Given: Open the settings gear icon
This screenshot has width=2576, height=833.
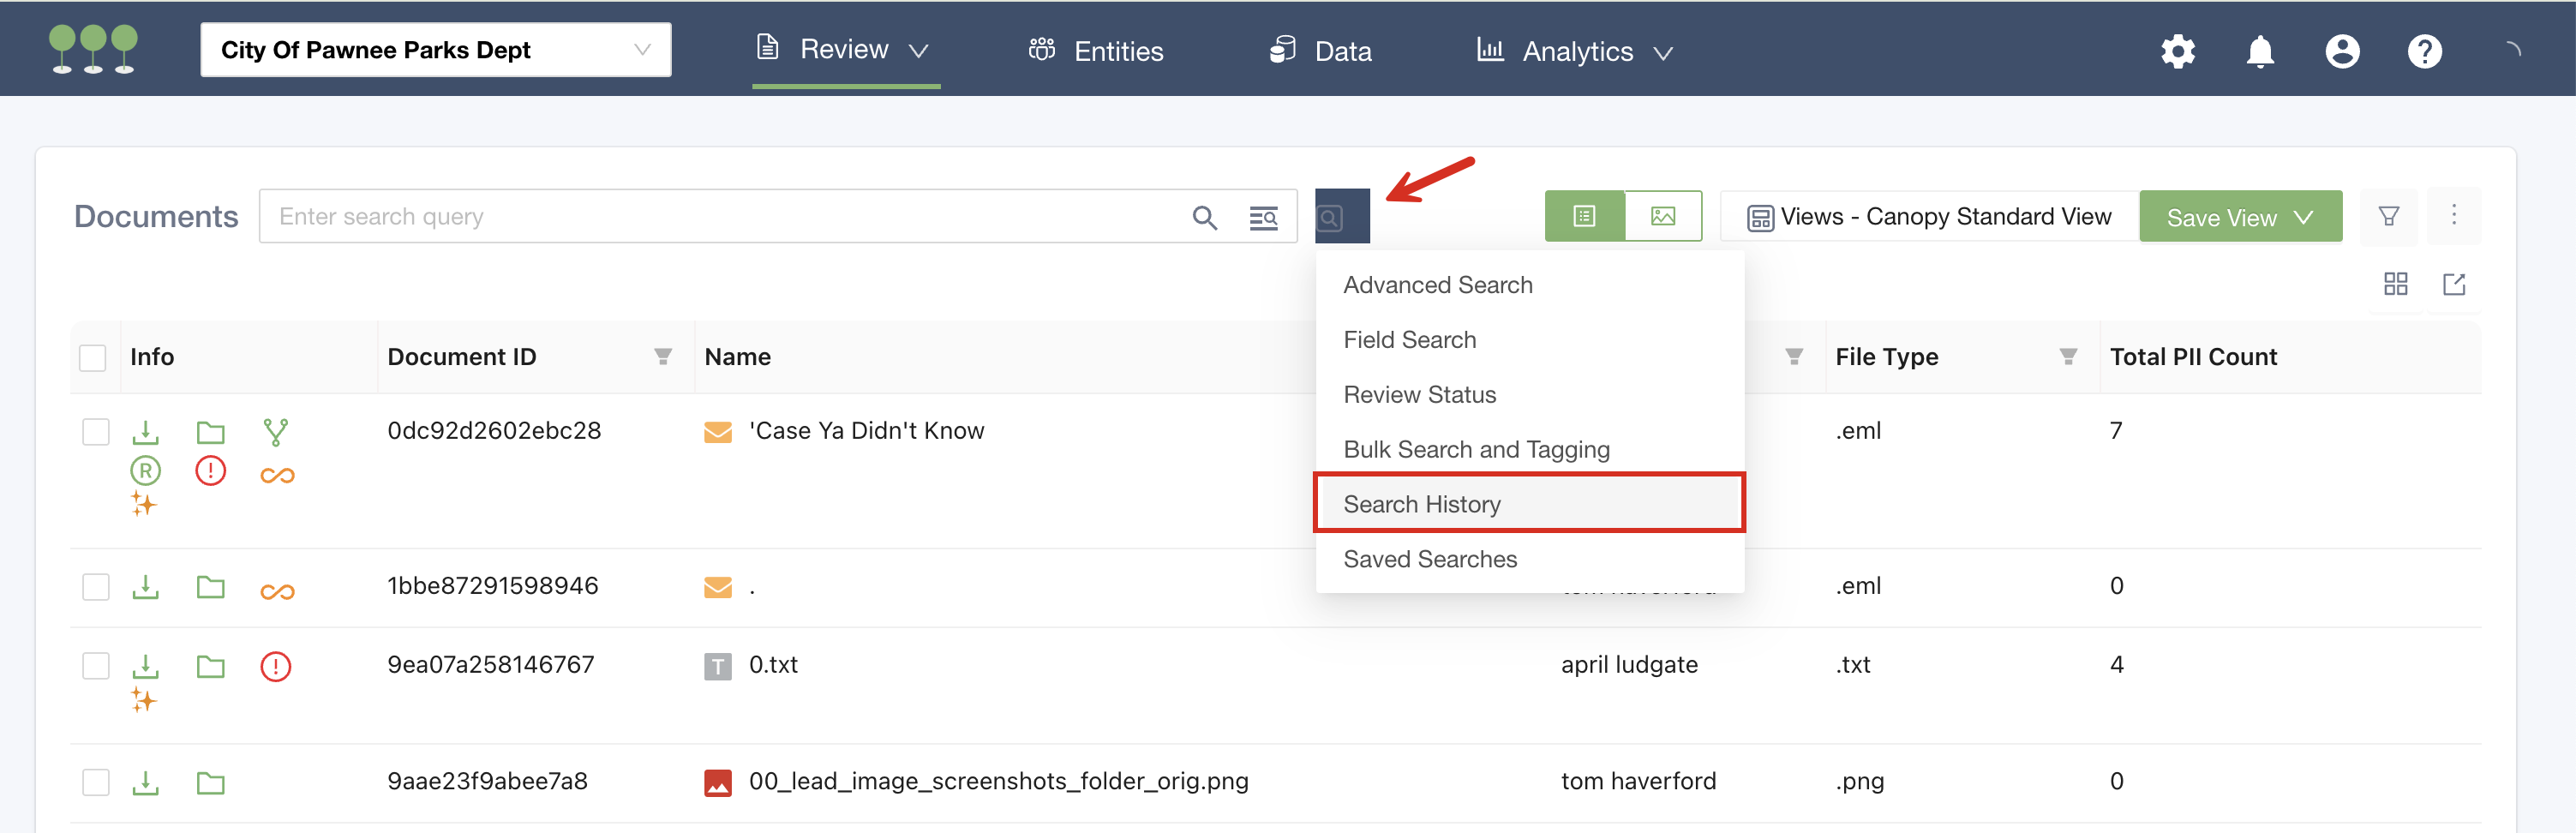Looking at the screenshot, I should (x=2177, y=51).
